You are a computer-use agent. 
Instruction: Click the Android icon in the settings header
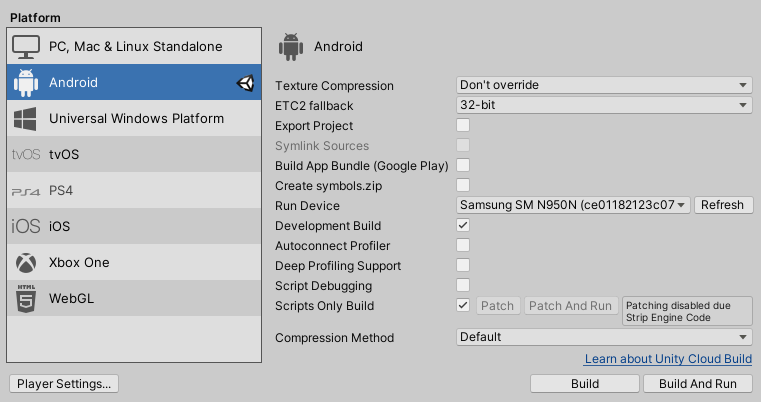pyautogui.click(x=291, y=47)
